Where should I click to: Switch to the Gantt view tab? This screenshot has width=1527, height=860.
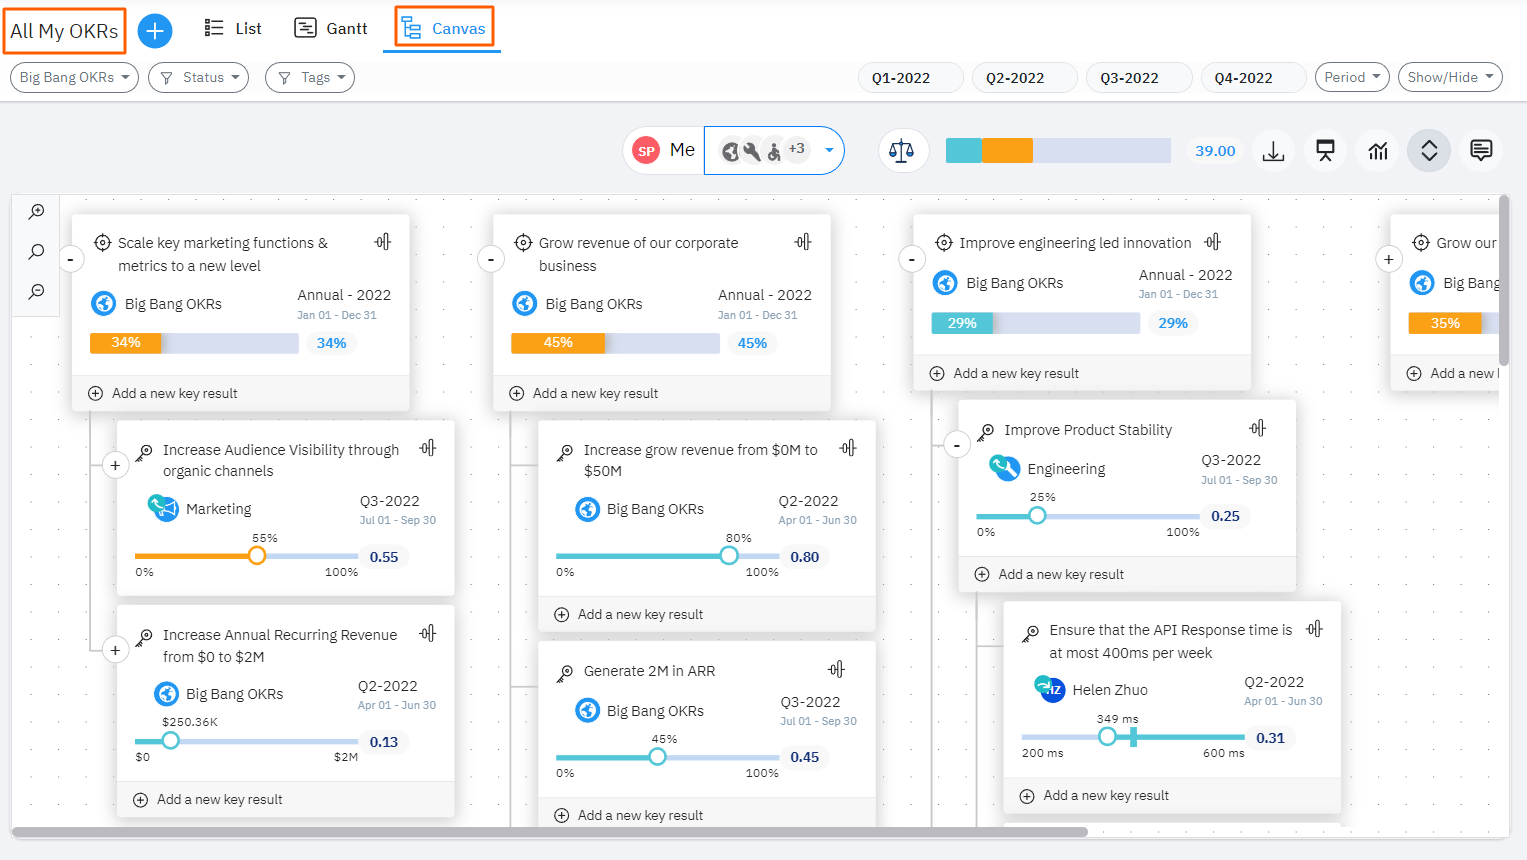point(330,28)
